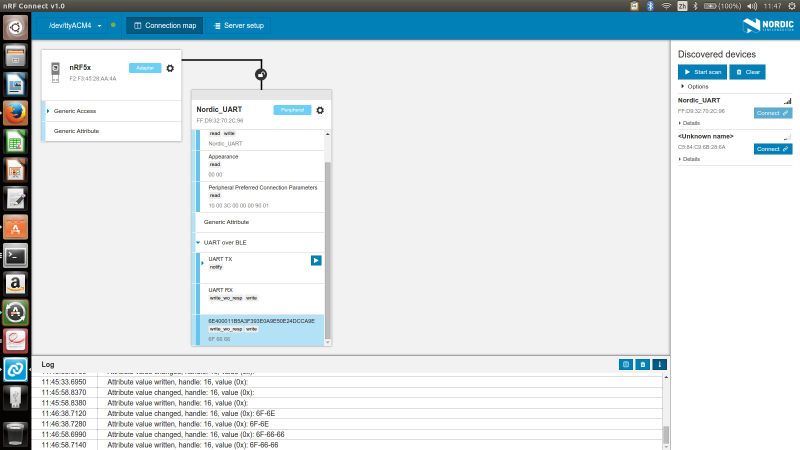
Task: Click value 6F 66 66 in highlighted characteristic
Action: tap(219, 339)
